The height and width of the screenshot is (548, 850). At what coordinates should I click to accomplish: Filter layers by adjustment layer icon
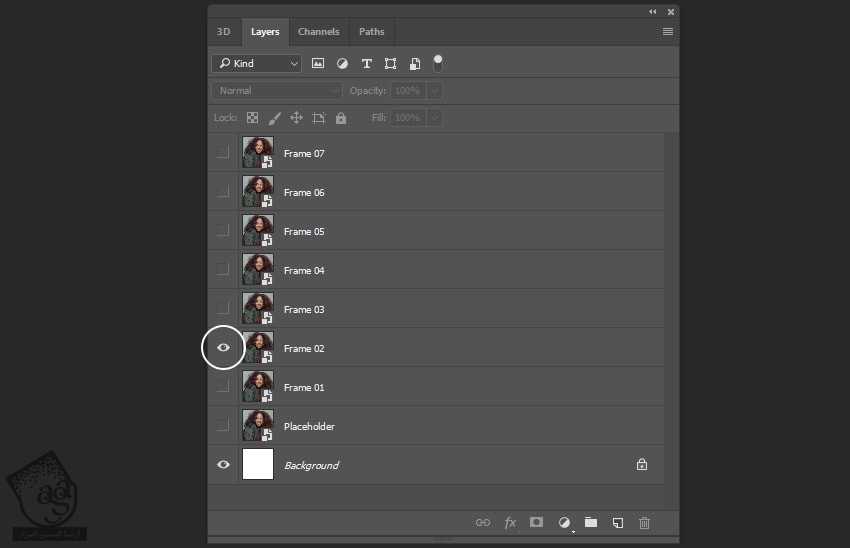click(342, 63)
